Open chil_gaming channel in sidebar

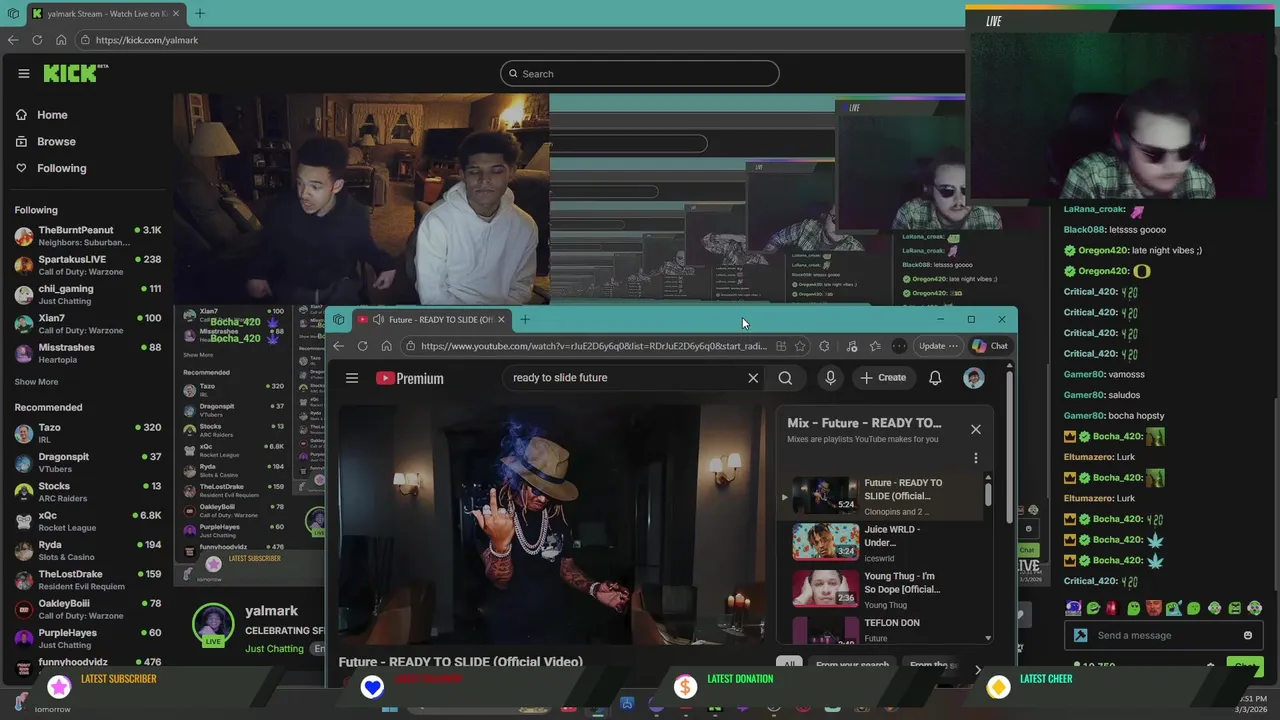pos(88,295)
